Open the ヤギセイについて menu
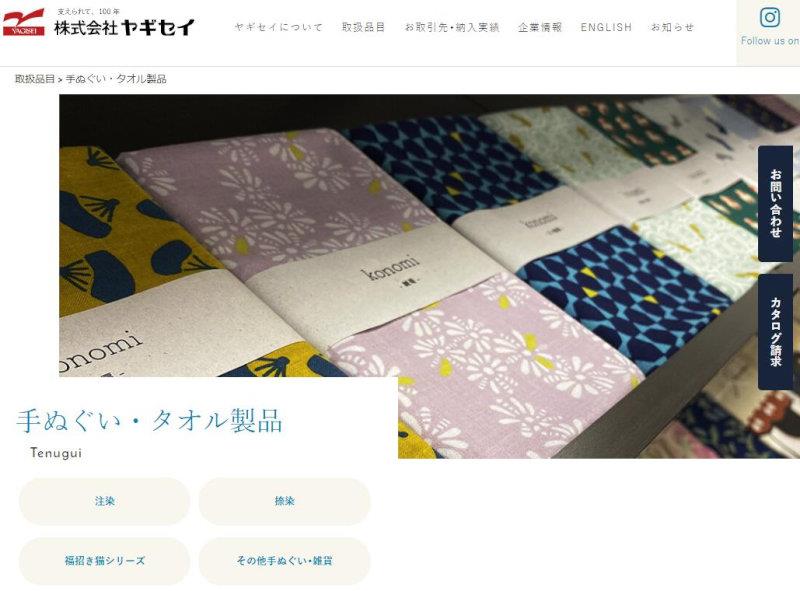This screenshot has height=591, width=800. (279, 27)
